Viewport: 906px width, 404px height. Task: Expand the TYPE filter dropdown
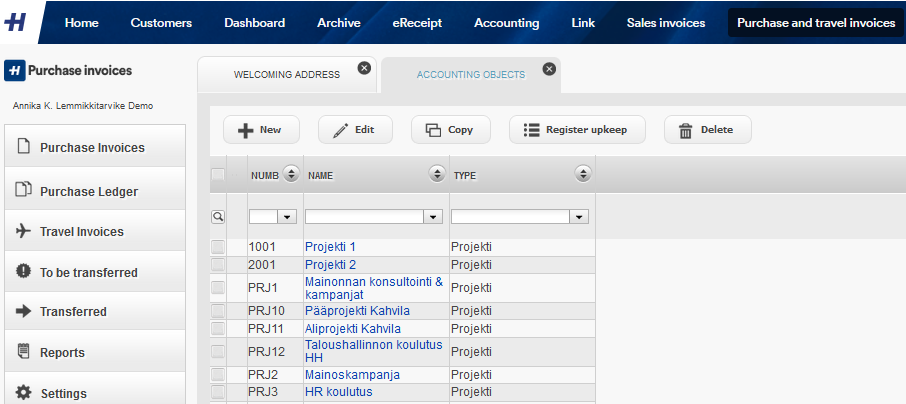(x=579, y=217)
